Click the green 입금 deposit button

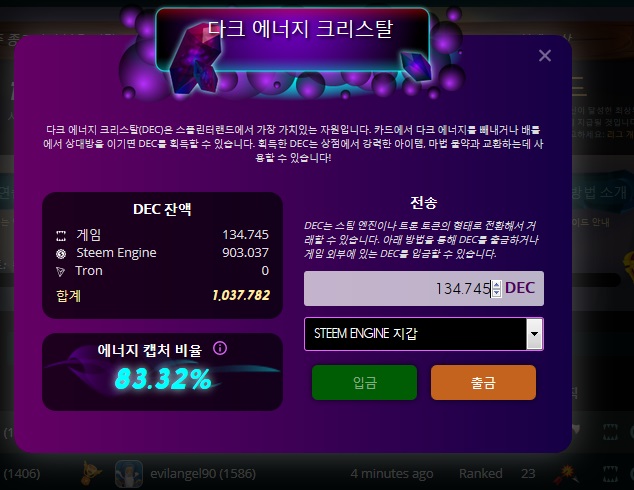[x=364, y=382]
